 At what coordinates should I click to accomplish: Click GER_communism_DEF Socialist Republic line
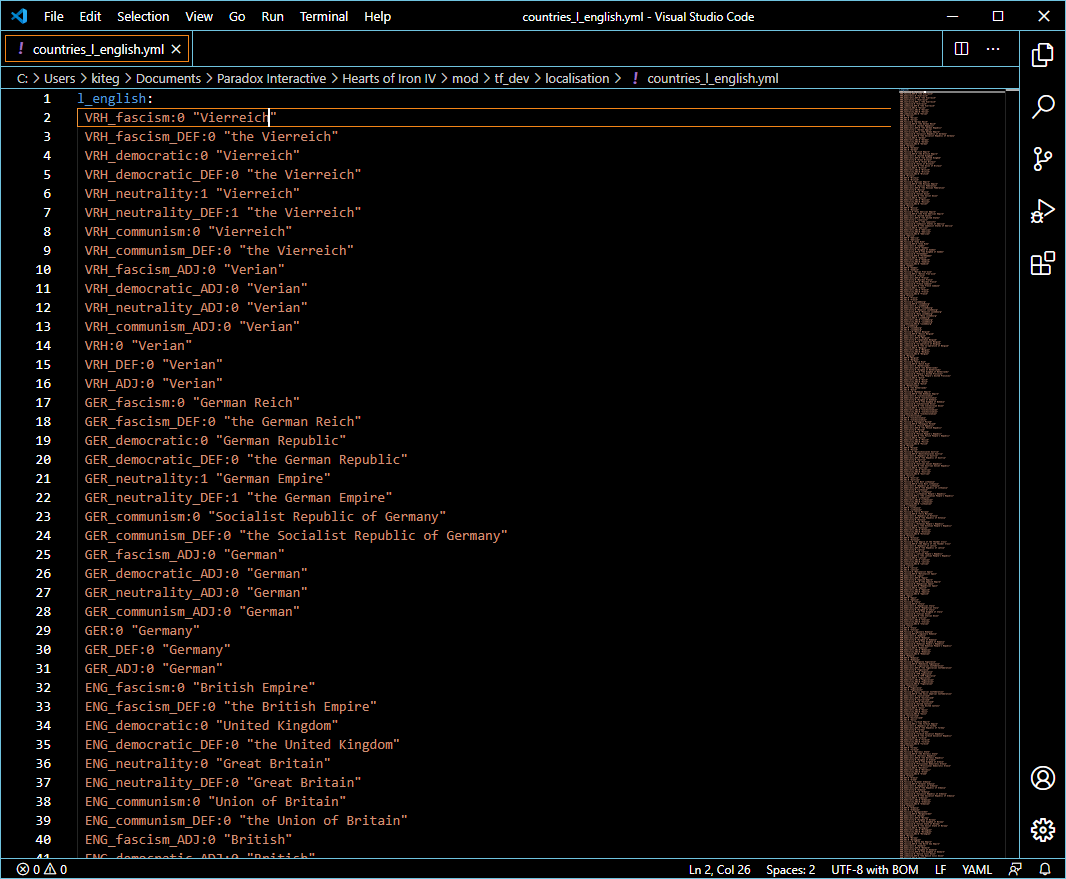(296, 536)
